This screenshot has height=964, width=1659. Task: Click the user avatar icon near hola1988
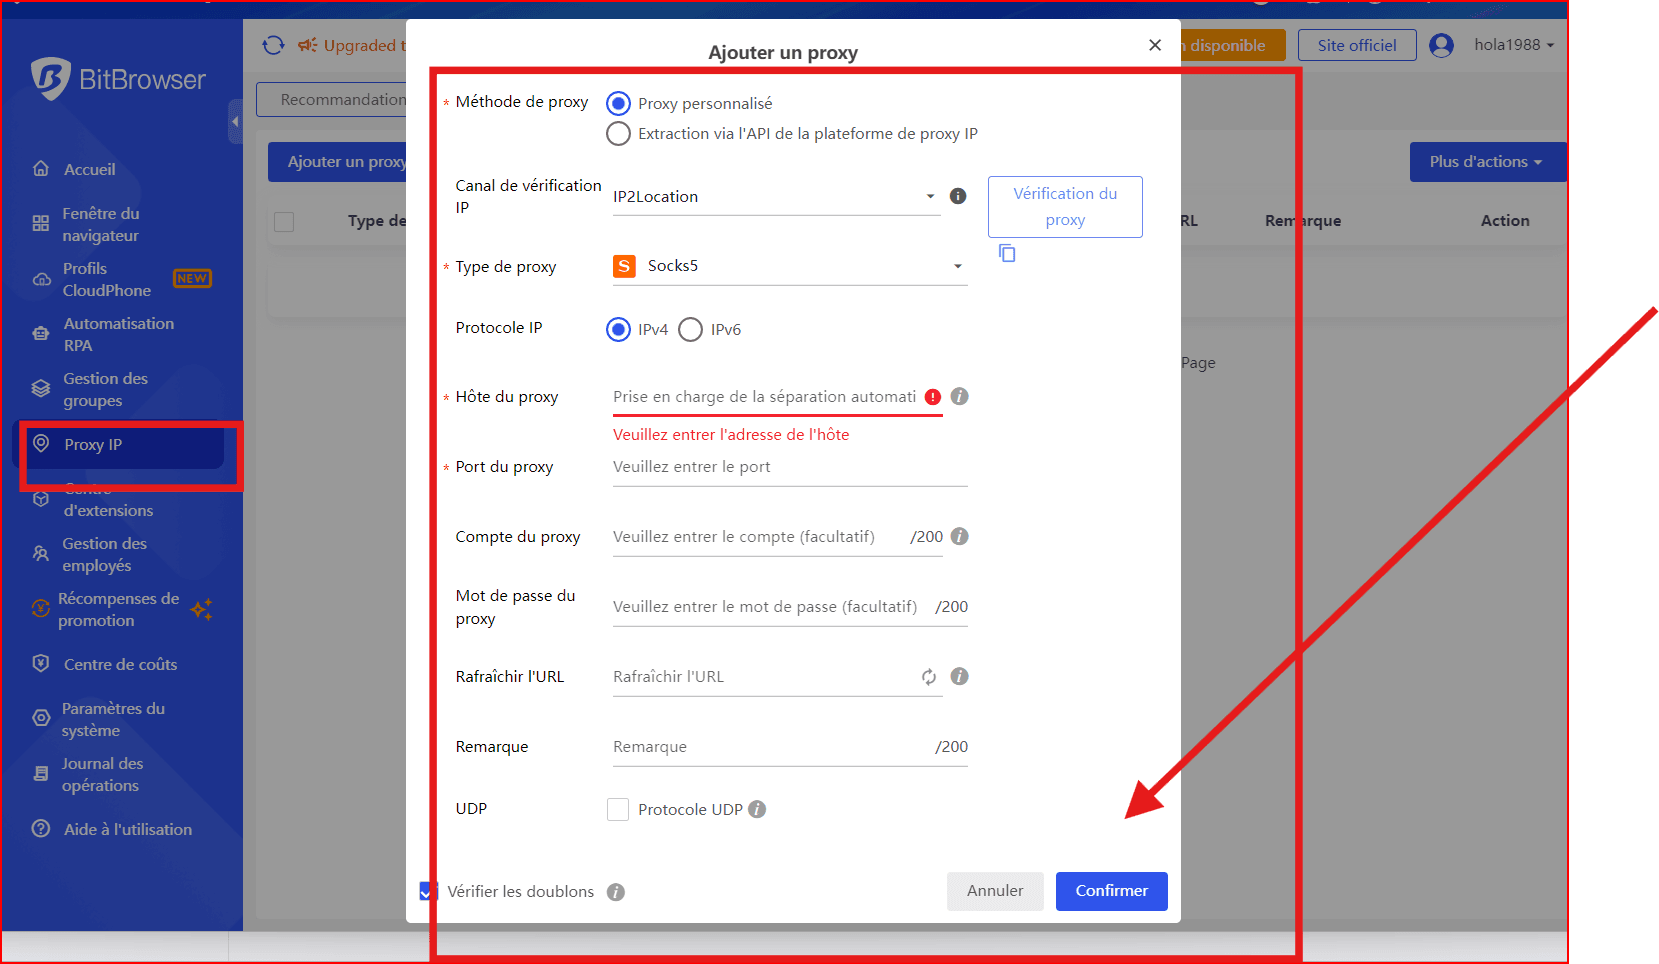point(1441,45)
